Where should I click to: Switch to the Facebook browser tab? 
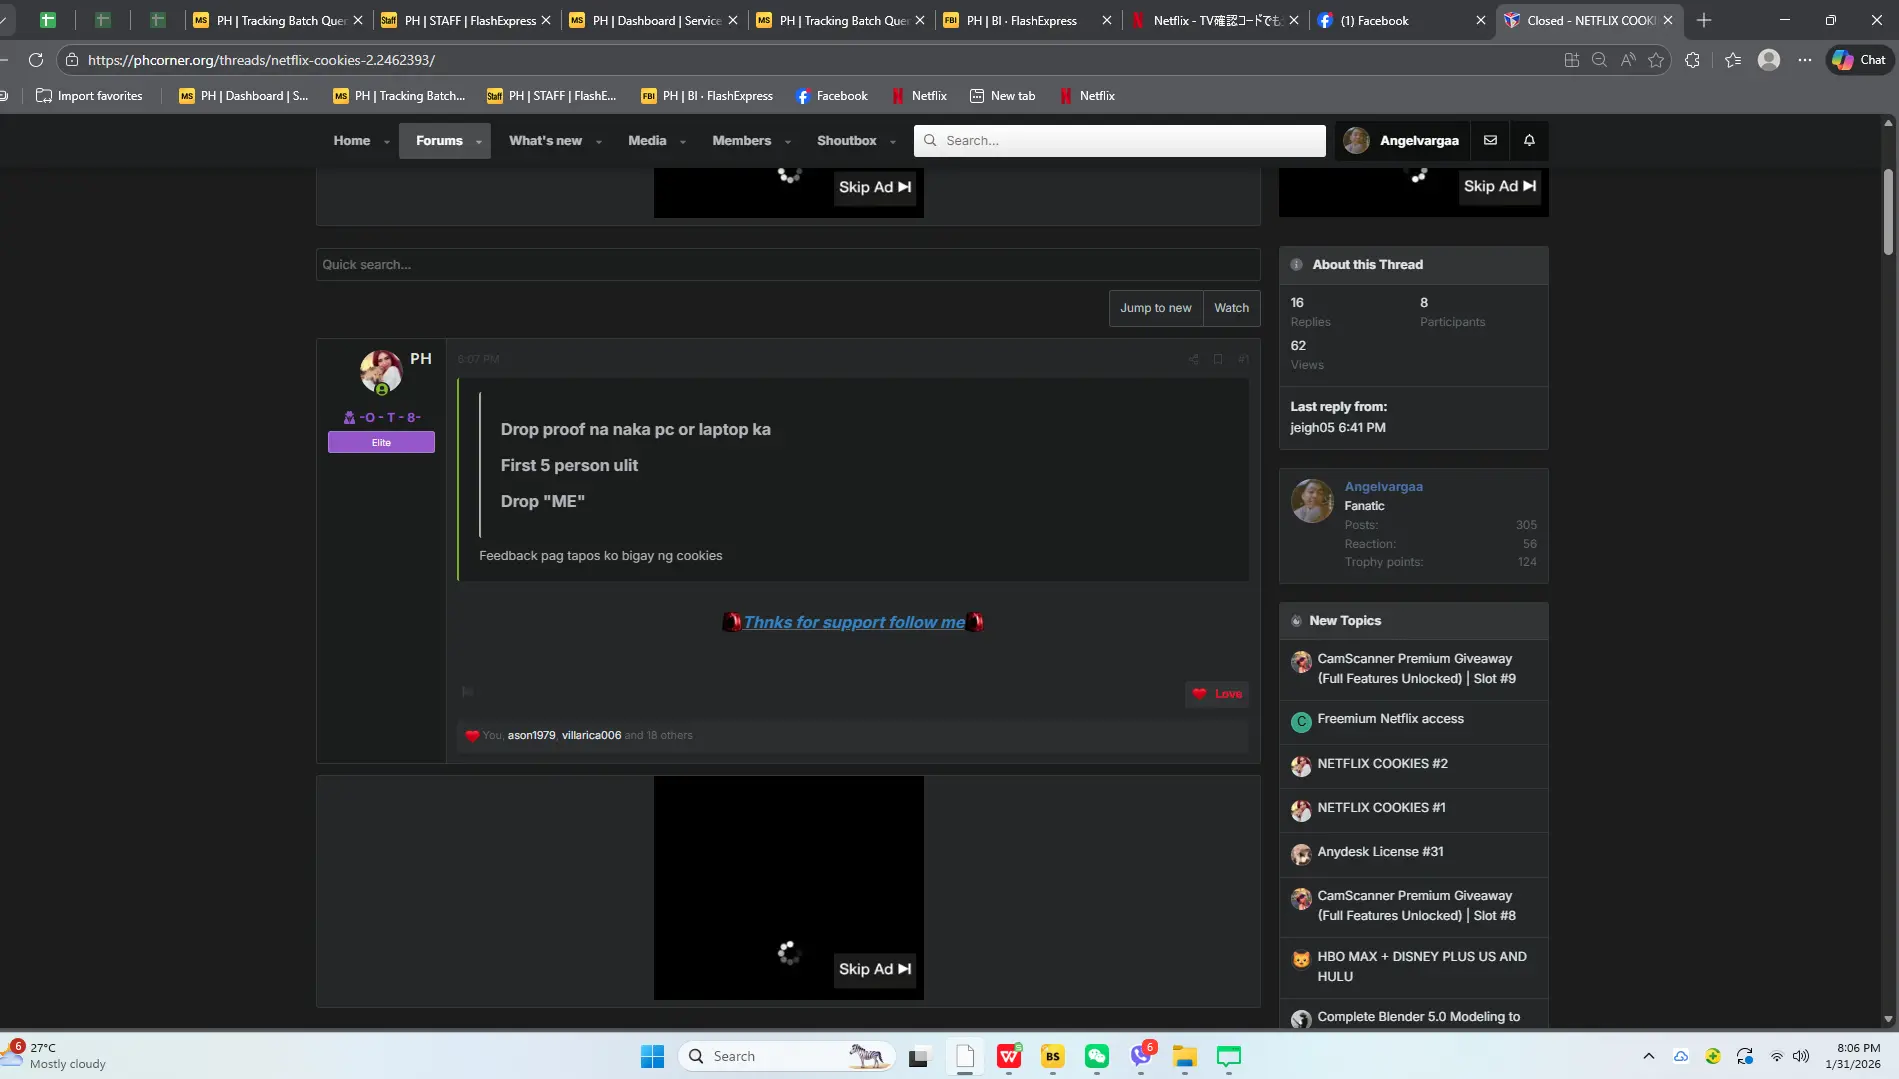click(1401, 20)
